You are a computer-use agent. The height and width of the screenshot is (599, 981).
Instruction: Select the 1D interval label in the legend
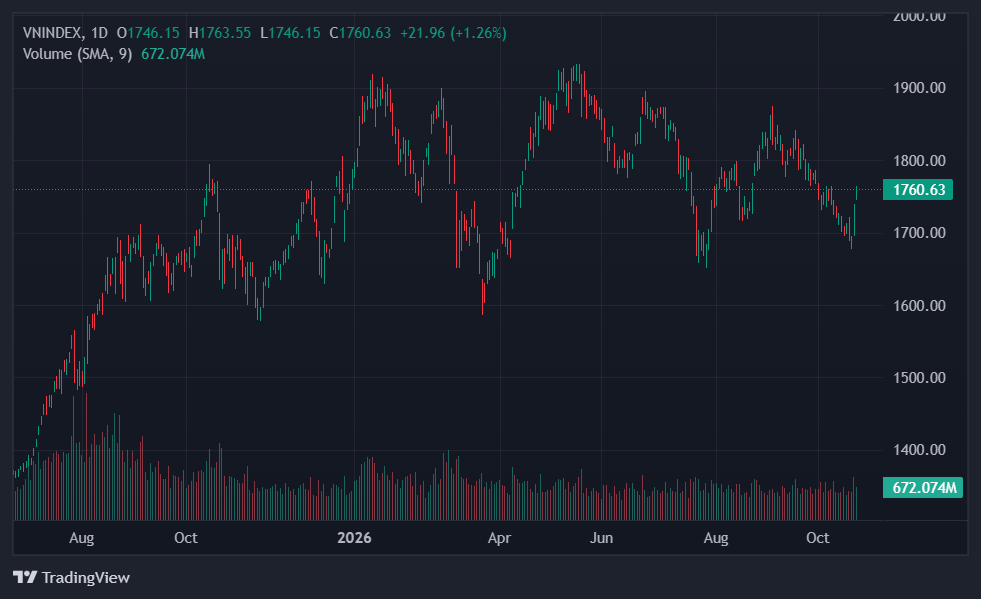99,33
